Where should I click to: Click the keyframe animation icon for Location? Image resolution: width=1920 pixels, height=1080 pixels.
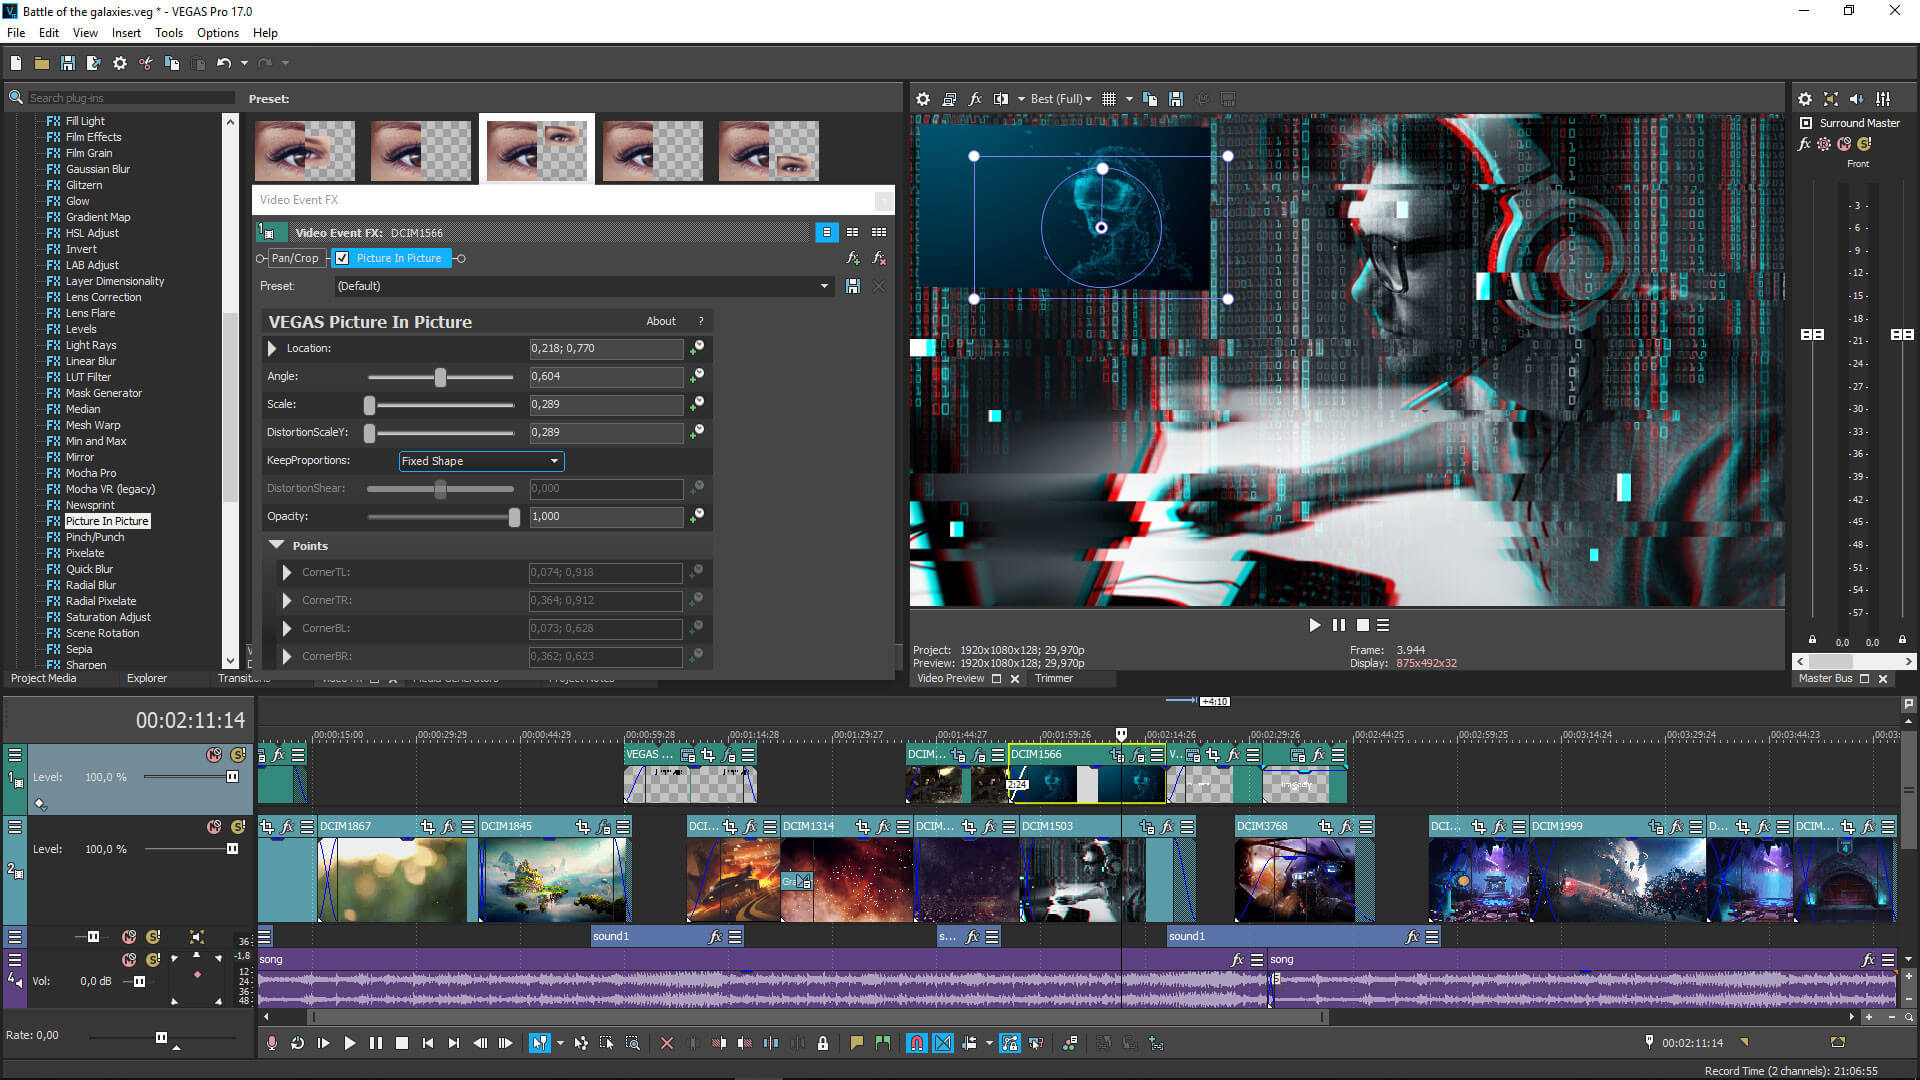click(698, 347)
